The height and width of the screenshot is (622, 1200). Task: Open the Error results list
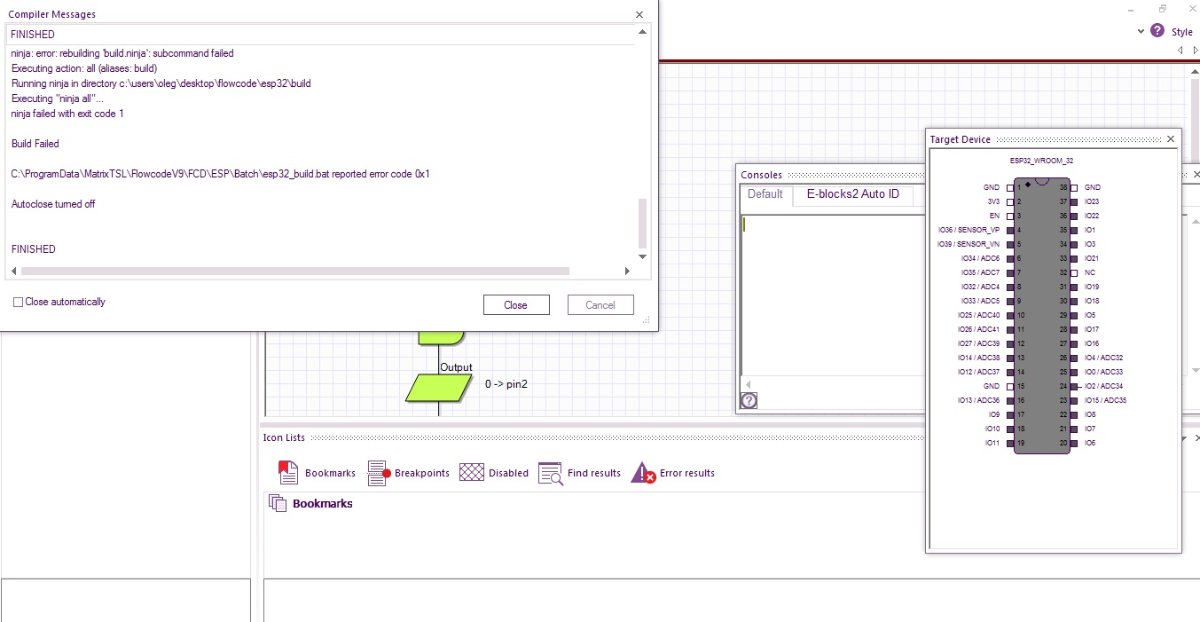tap(672, 473)
